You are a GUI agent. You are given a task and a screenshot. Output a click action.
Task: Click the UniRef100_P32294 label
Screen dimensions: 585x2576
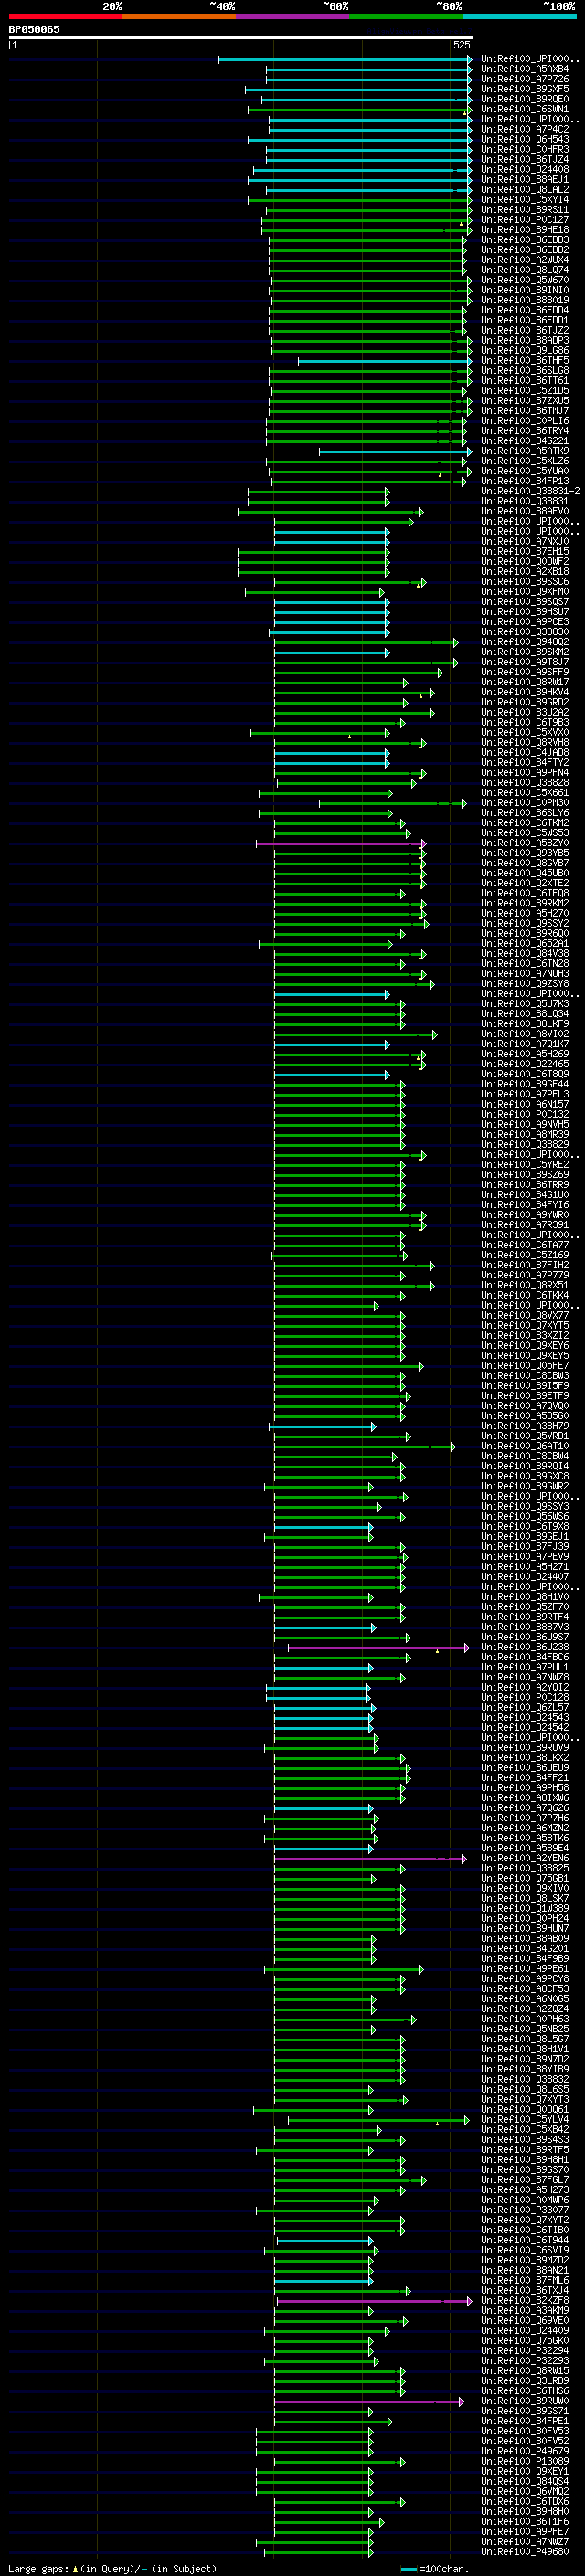(525, 2351)
